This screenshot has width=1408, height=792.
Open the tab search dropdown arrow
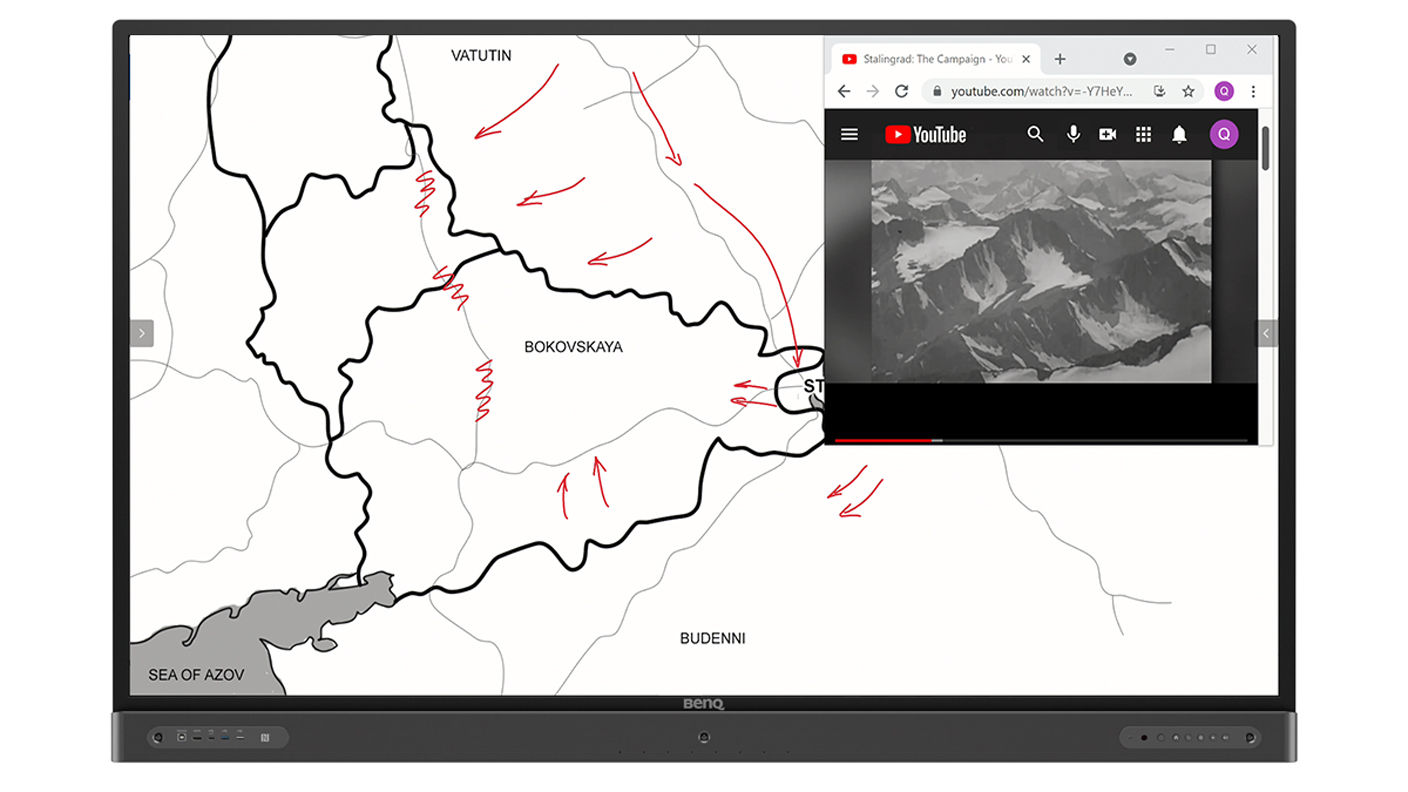1129,59
